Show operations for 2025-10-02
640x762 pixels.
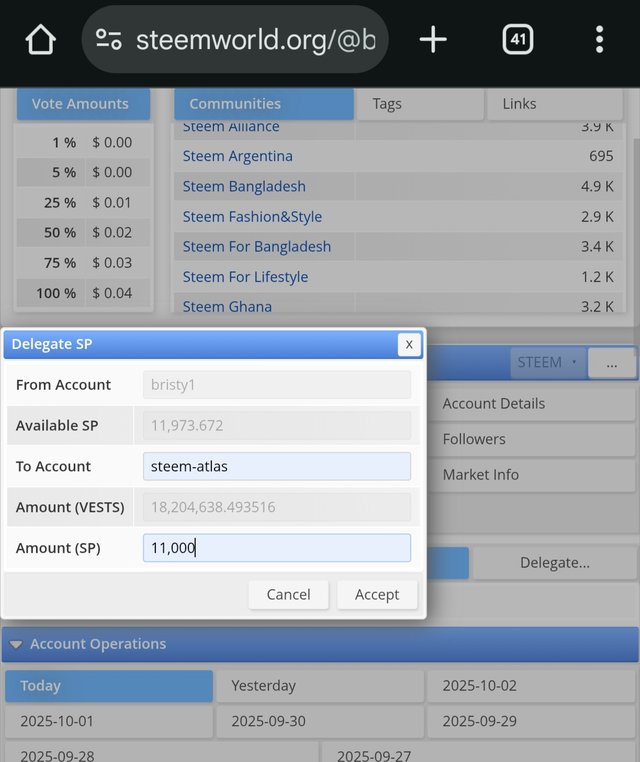pos(532,686)
